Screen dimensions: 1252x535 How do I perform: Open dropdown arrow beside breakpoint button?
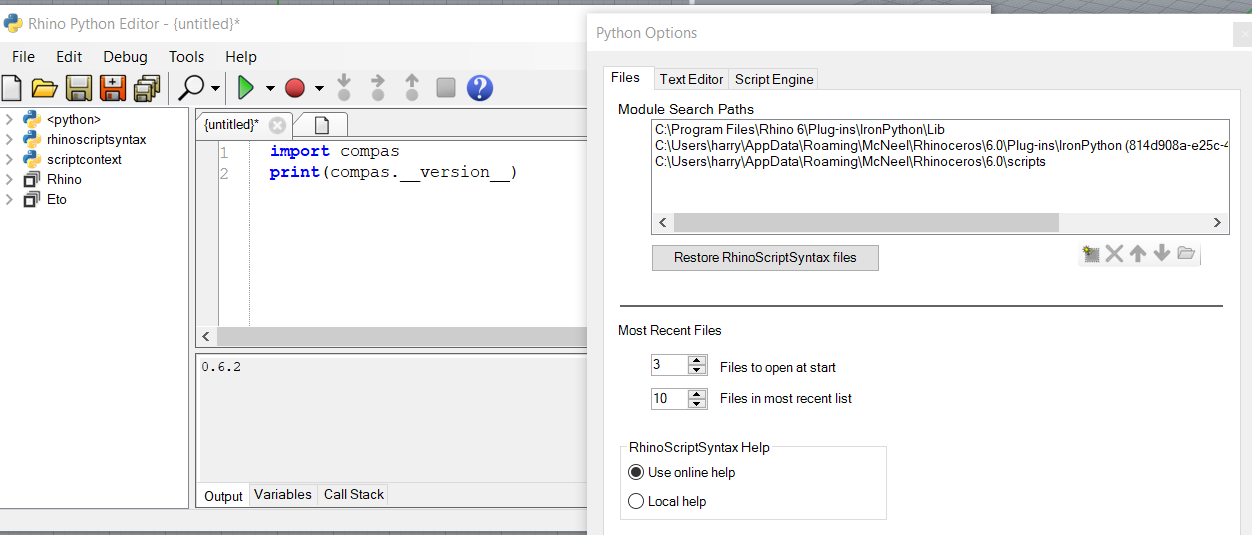coord(318,88)
